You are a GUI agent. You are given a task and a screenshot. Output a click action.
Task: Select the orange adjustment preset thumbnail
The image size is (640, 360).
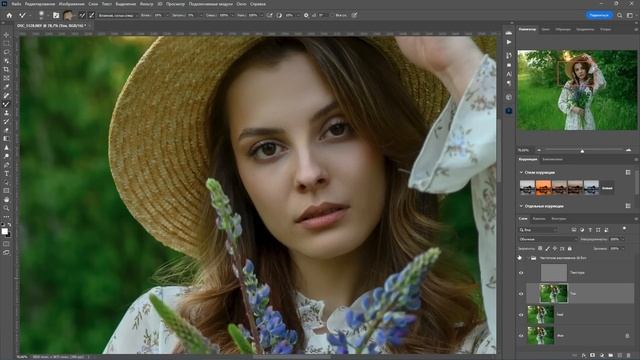click(543, 188)
